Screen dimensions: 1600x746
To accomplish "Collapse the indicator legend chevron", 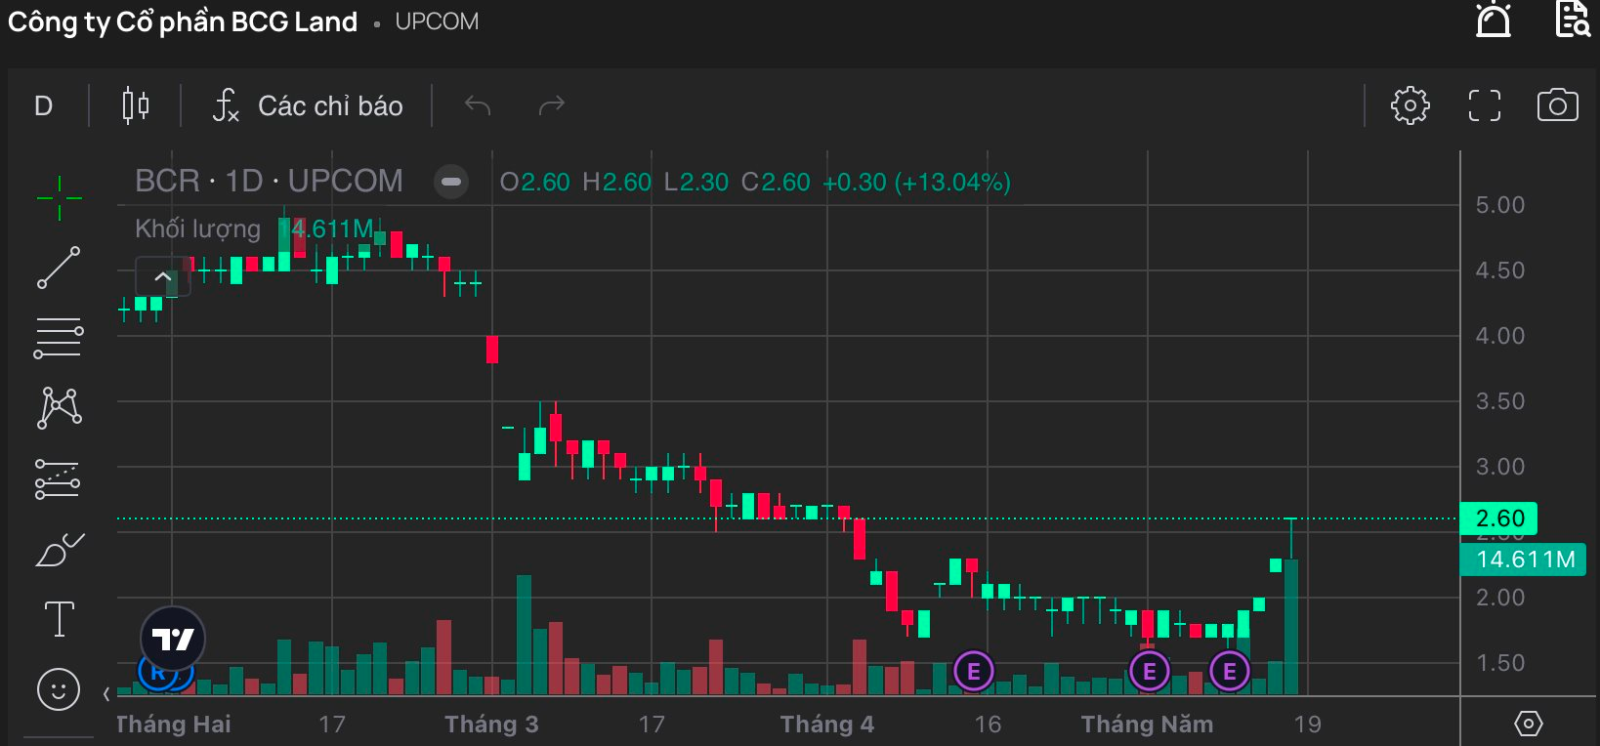I will tap(163, 277).
